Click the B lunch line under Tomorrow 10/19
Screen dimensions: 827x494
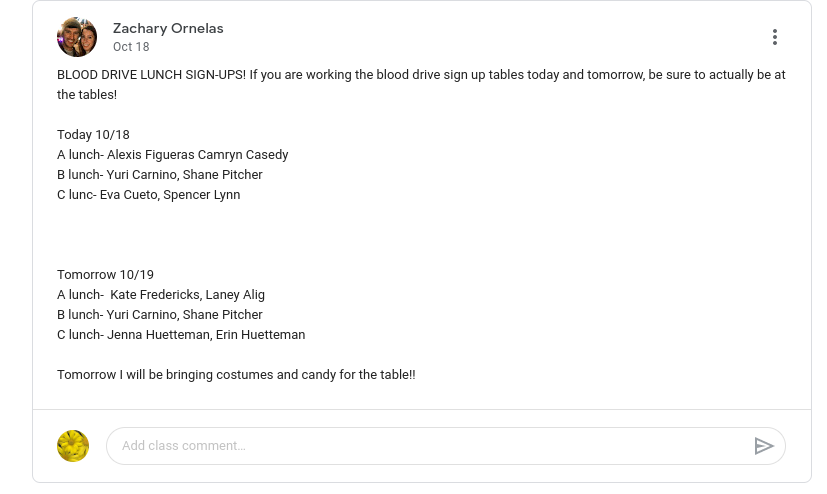coord(160,315)
